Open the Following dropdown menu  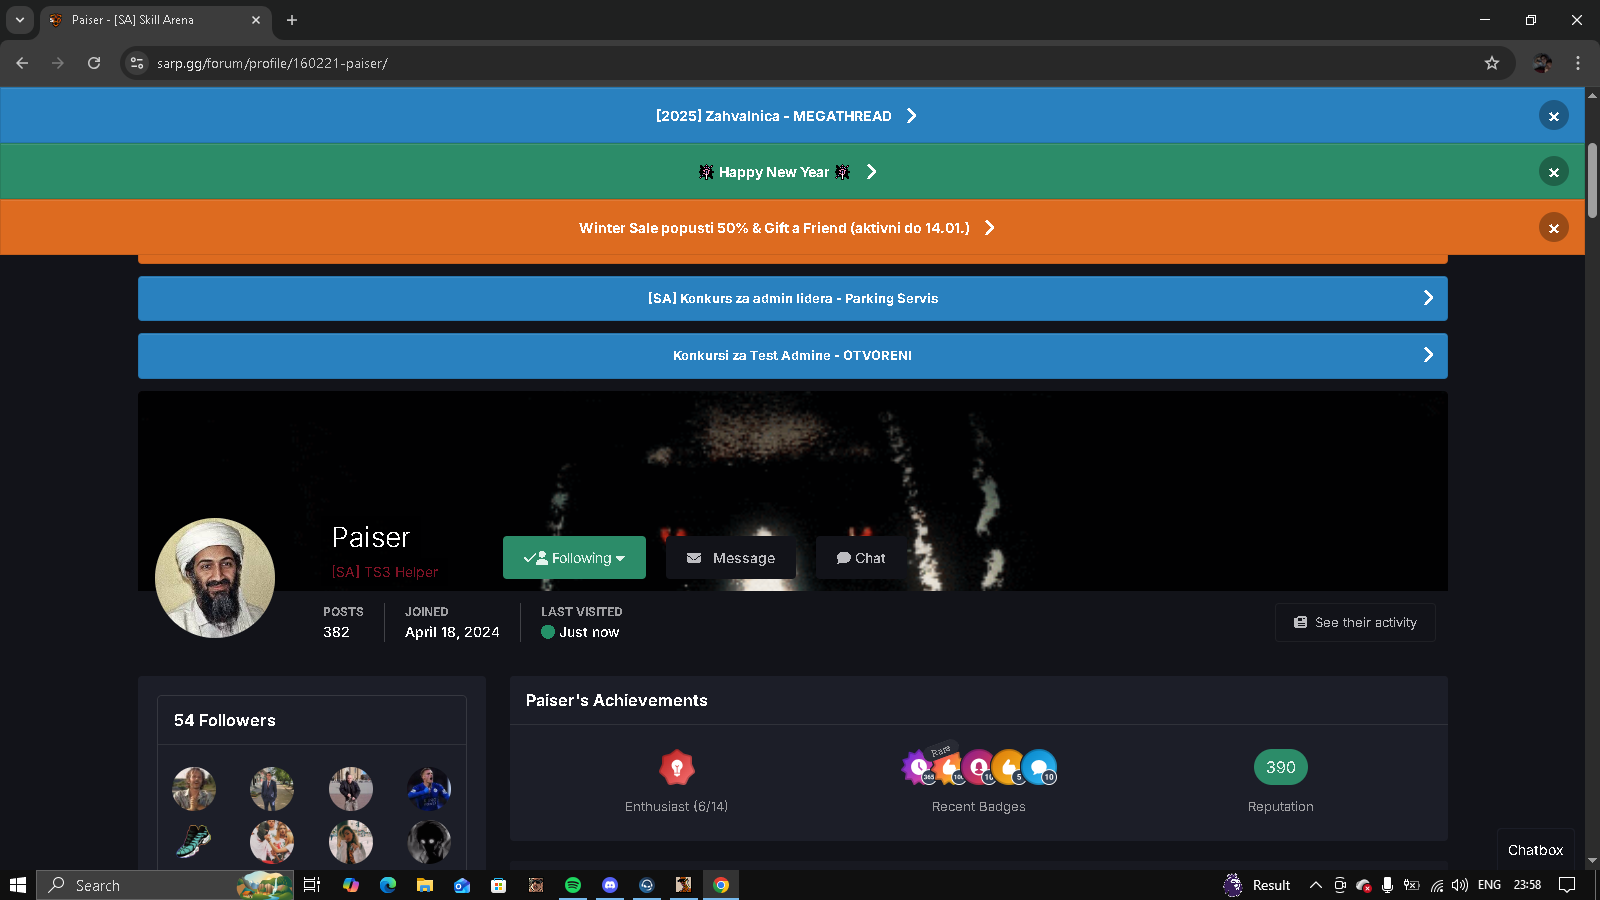(x=574, y=558)
